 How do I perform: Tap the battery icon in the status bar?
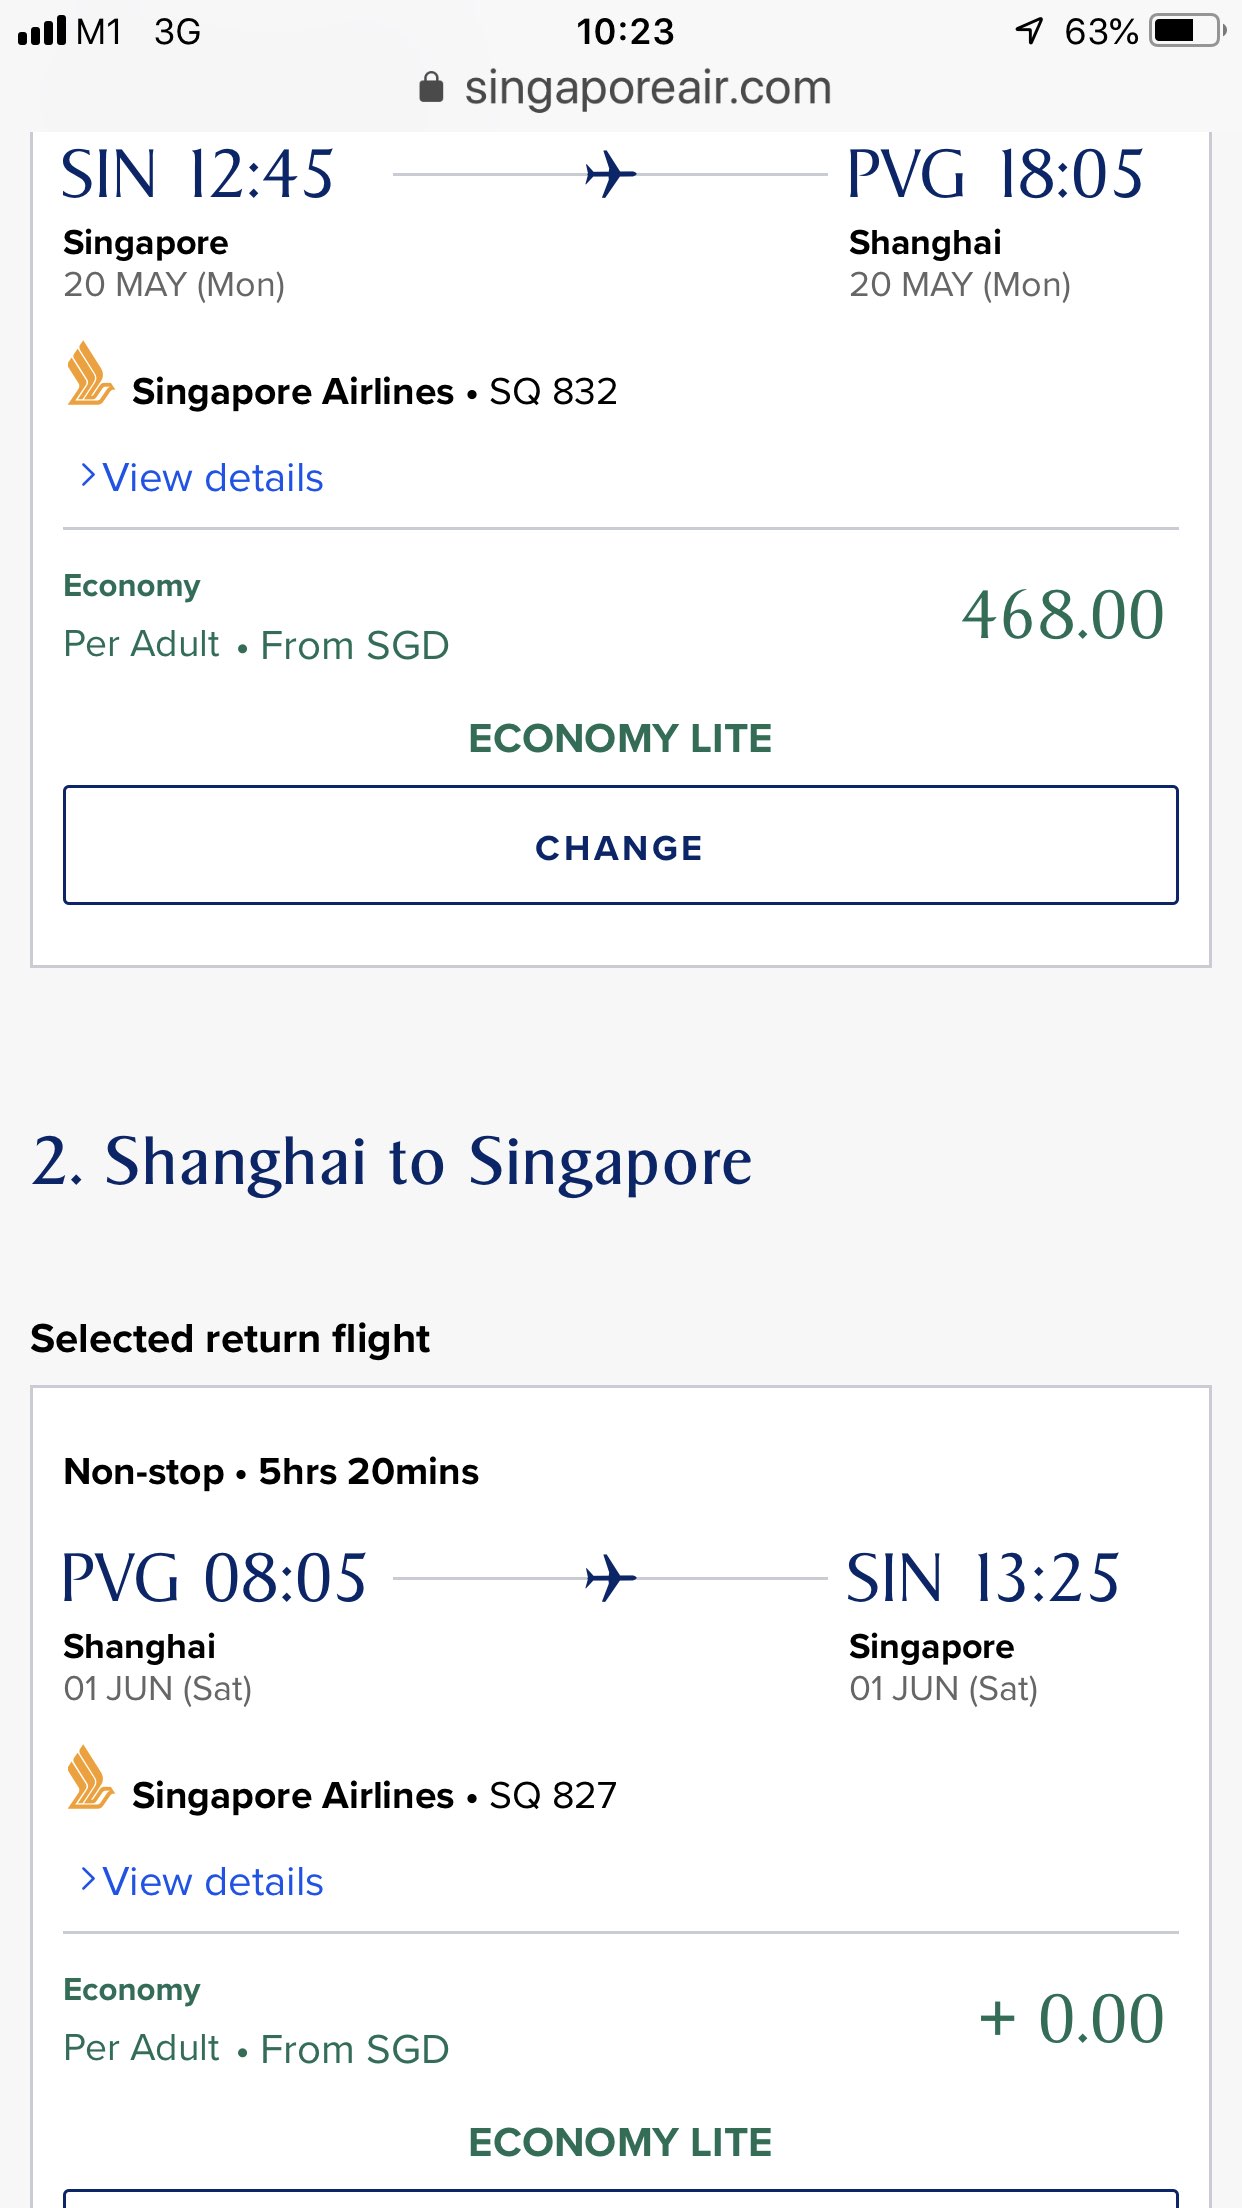click(x=1187, y=31)
